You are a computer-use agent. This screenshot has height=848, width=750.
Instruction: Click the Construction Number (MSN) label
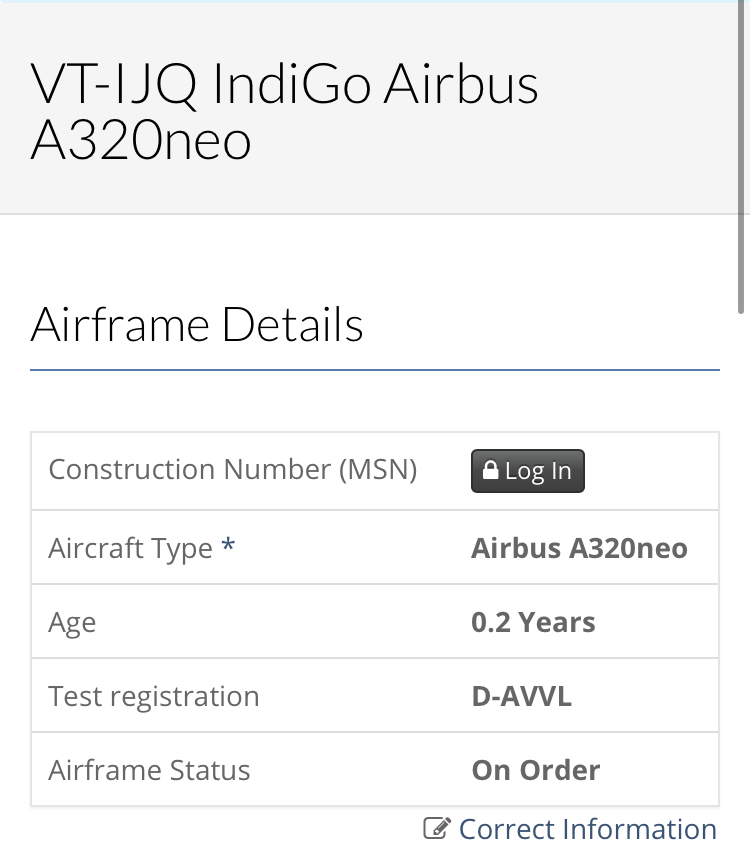pyautogui.click(x=232, y=469)
